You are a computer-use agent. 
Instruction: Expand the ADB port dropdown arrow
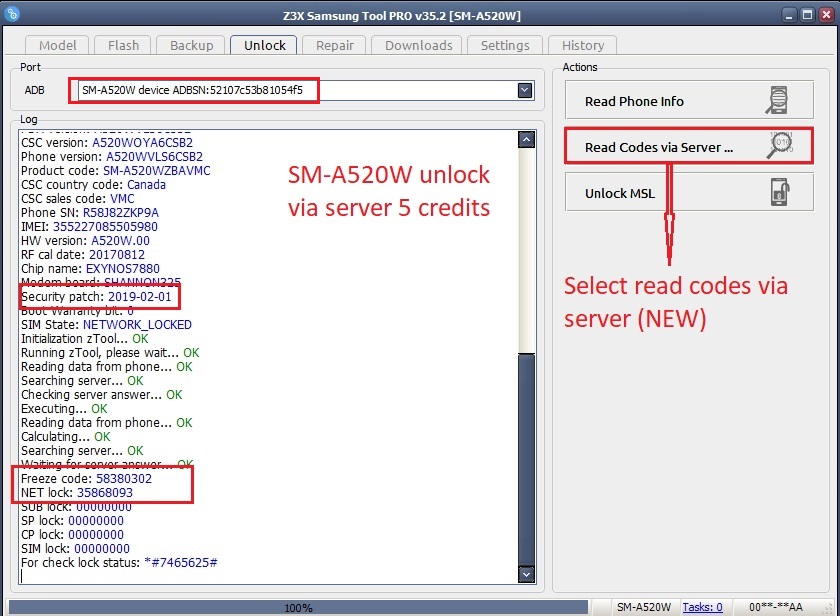click(525, 90)
